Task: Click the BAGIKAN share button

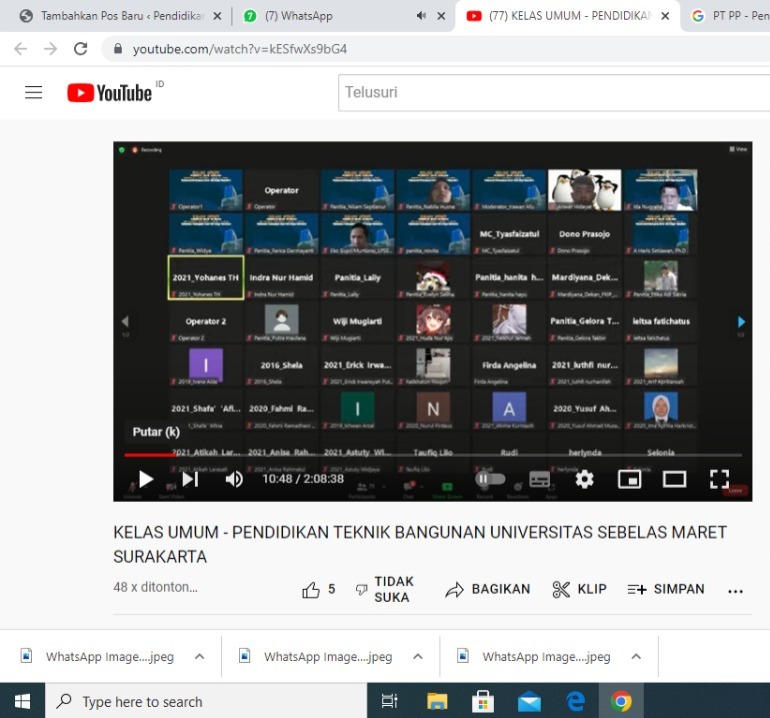Action: pos(488,590)
